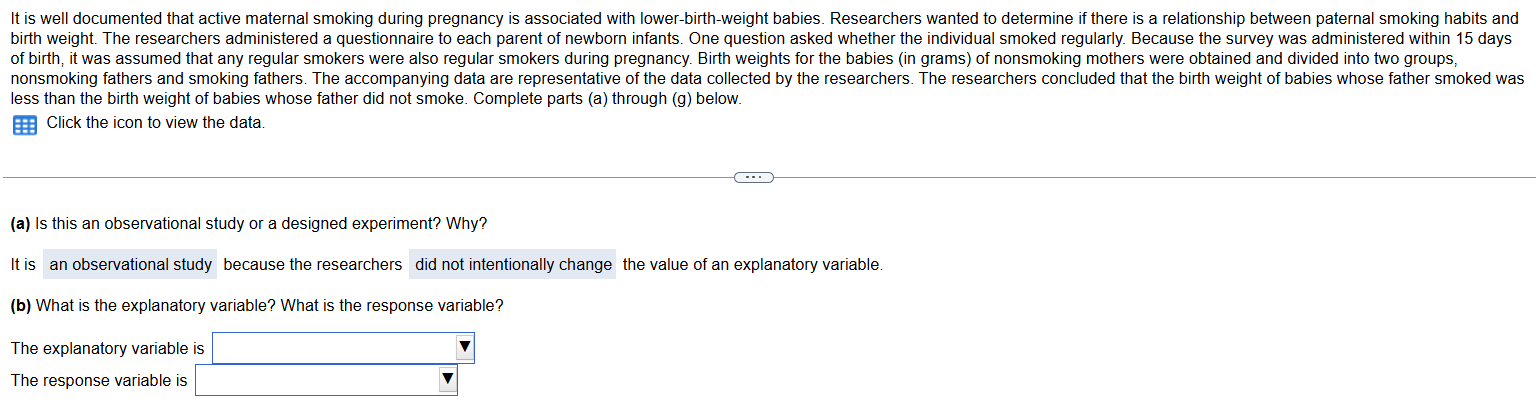The image size is (1536, 406).
Task: Click the 'Click the icon to view the data' text
Action: 156,123
